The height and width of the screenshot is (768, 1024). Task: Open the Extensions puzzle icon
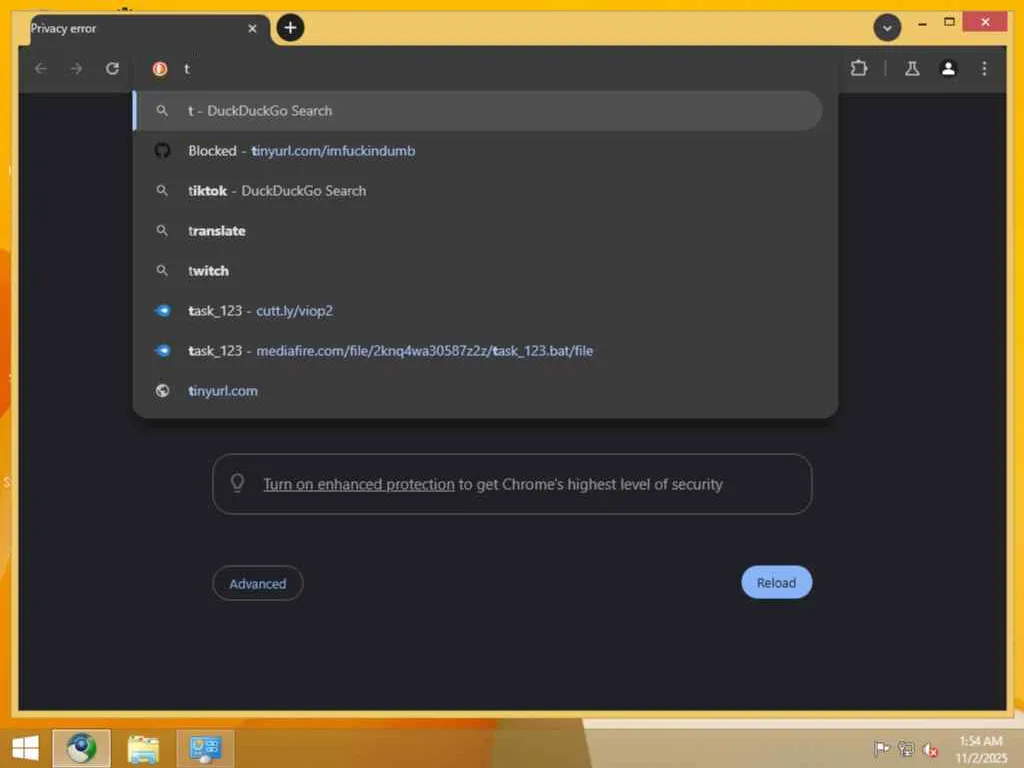[x=859, y=68]
